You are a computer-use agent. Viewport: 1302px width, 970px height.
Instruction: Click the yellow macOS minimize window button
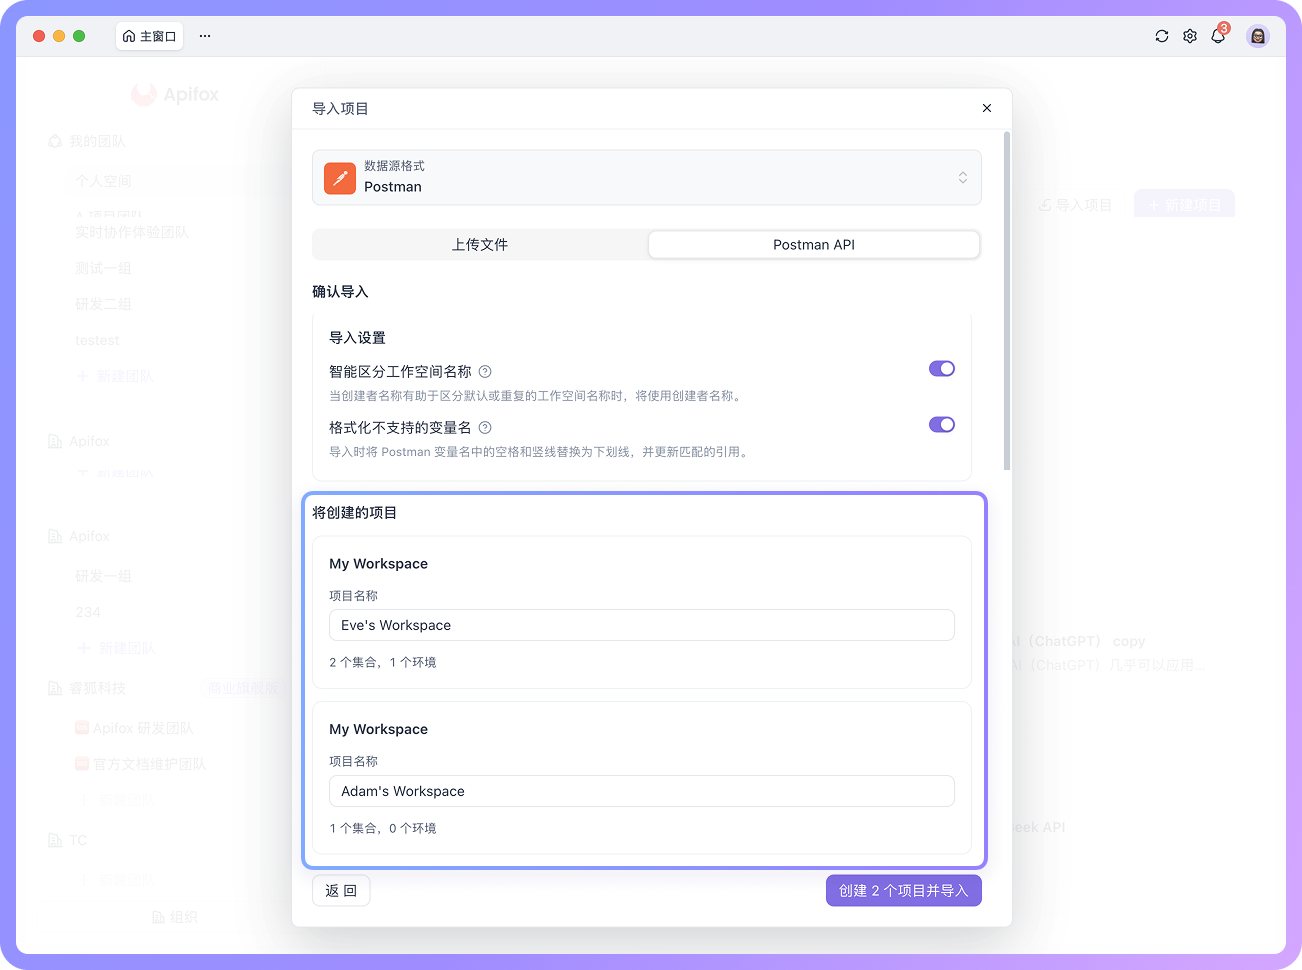pyautogui.click(x=59, y=36)
